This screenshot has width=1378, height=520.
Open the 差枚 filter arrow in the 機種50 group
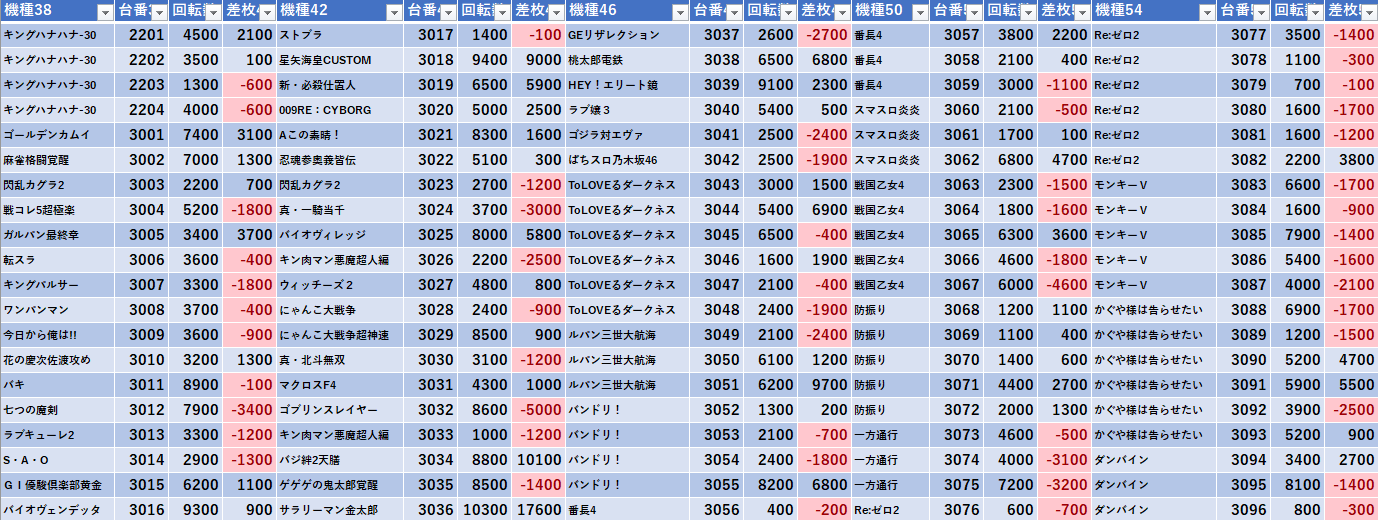tap(1083, 12)
